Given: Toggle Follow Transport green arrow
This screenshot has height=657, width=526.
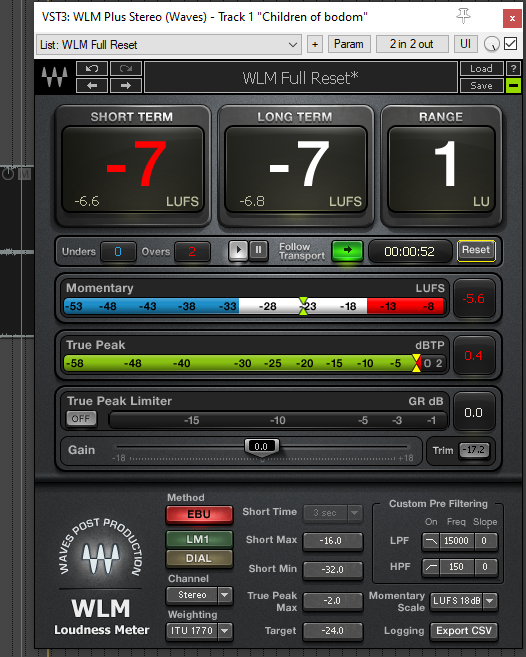Looking at the screenshot, I should pos(347,251).
